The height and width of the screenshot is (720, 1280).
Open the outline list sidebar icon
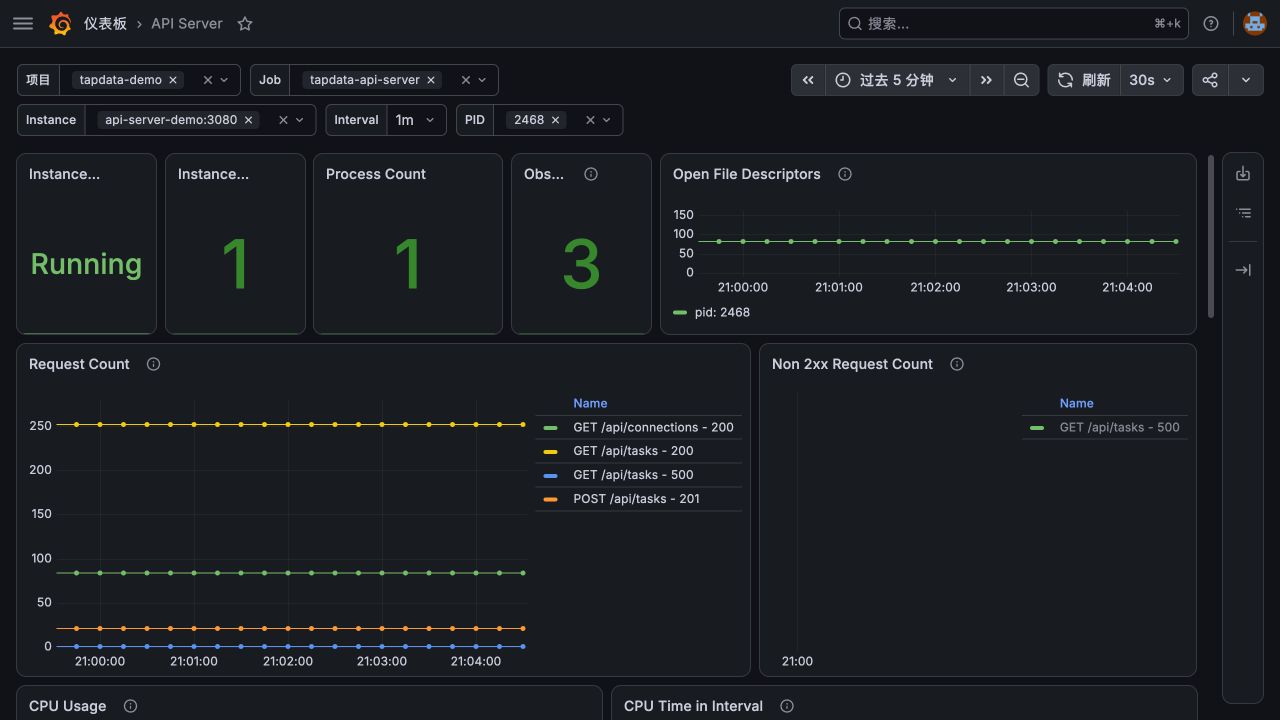point(1243,213)
